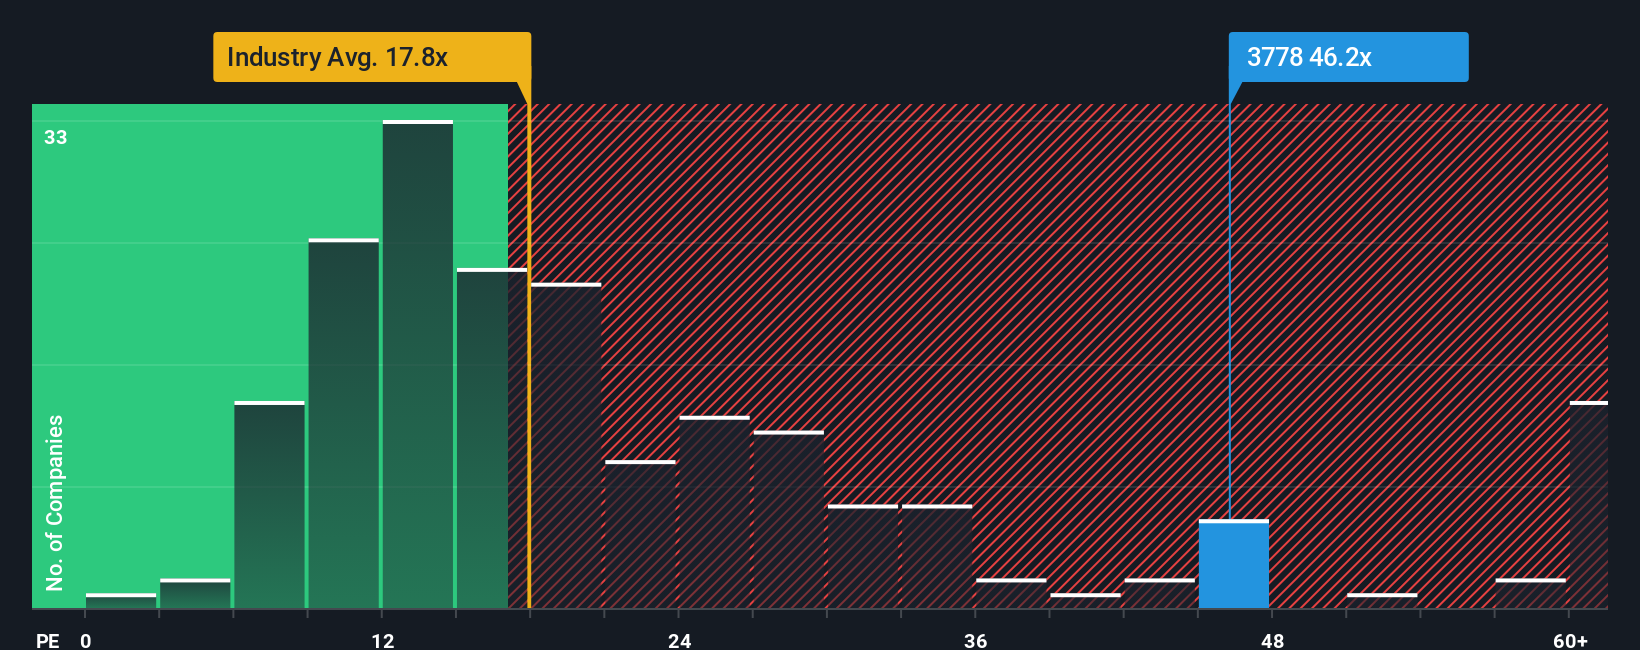Click the x-axis label 0
Viewport: 1640px width, 650px height.
click(x=86, y=640)
